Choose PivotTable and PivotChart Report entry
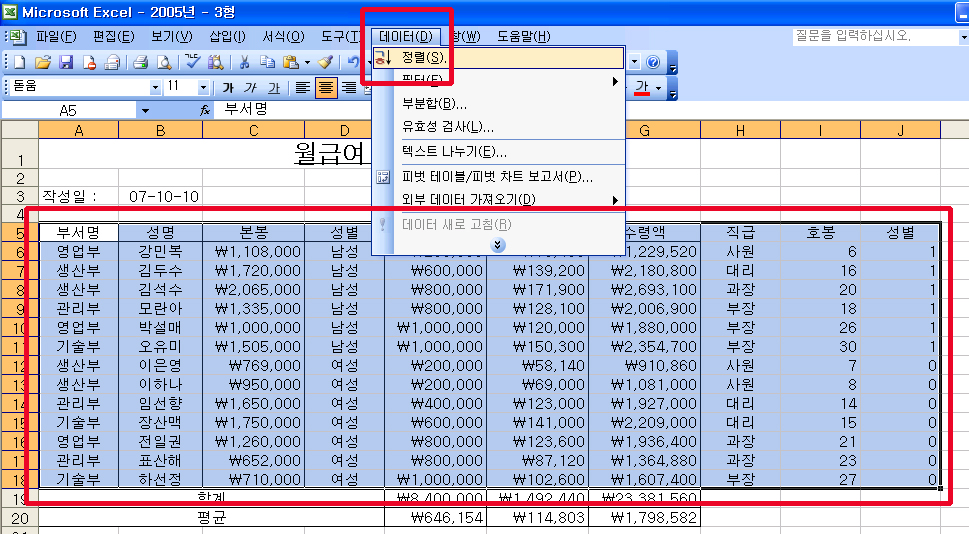Image resolution: width=969 pixels, height=534 pixels. [498, 177]
